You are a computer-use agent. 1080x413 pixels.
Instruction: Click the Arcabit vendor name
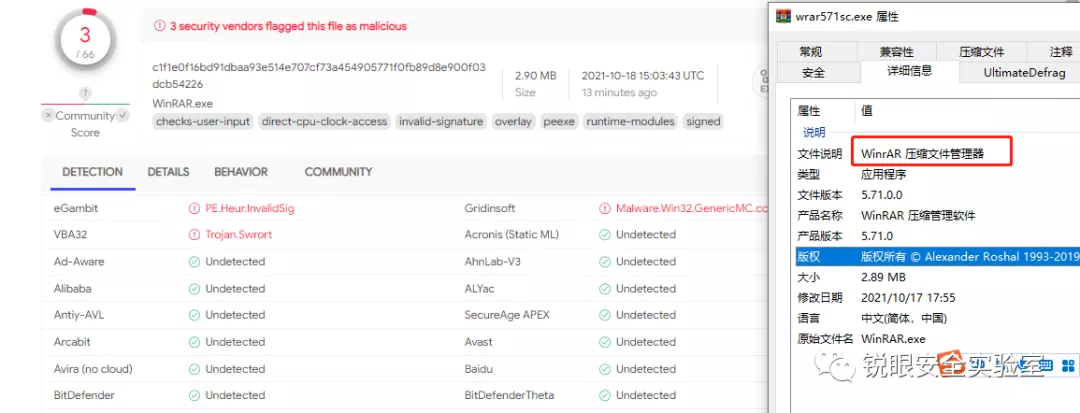[x=72, y=342]
